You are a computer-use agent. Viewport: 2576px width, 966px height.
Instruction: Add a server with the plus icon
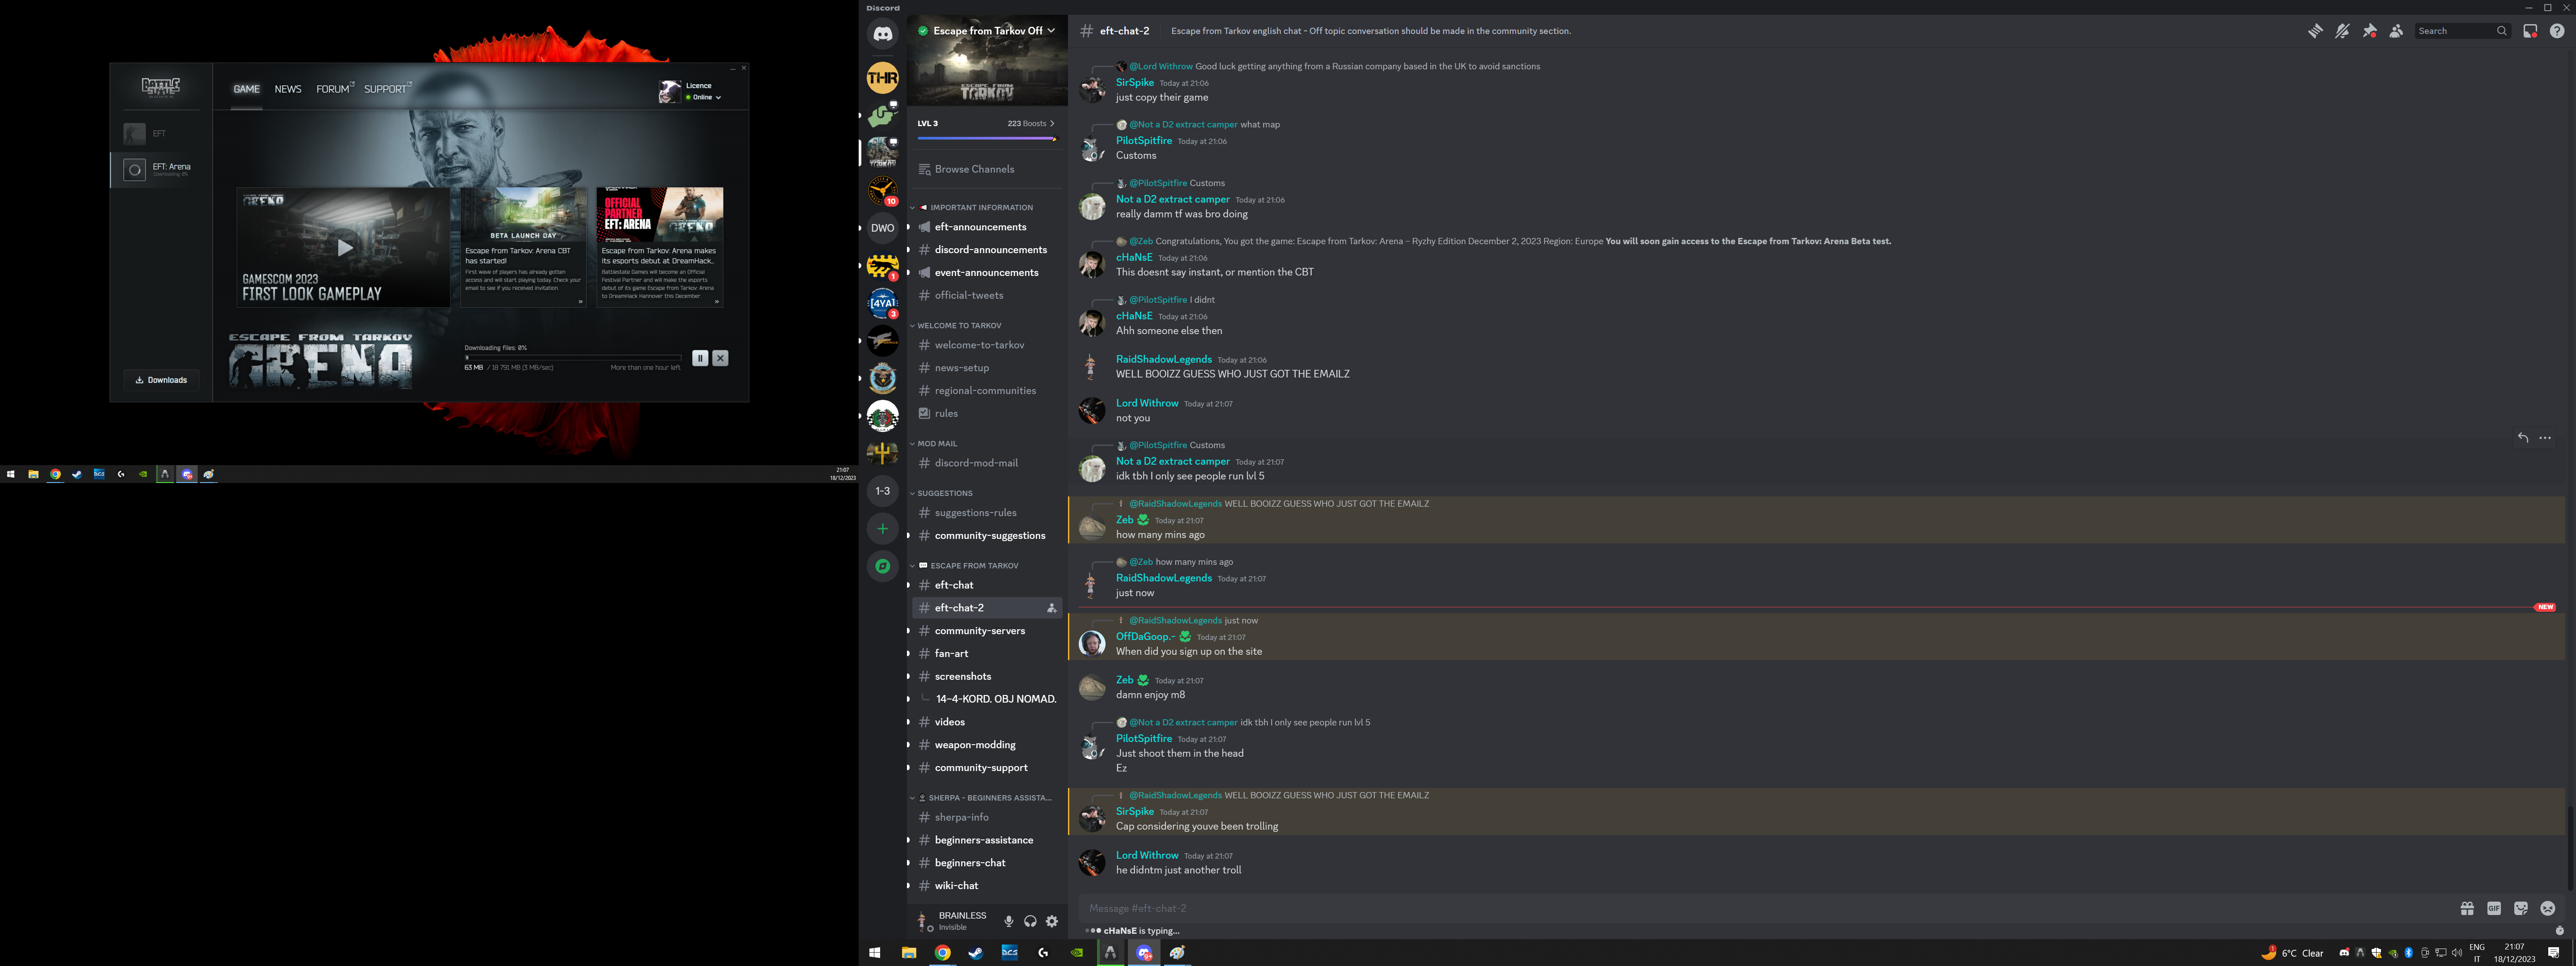[x=882, y=528]
